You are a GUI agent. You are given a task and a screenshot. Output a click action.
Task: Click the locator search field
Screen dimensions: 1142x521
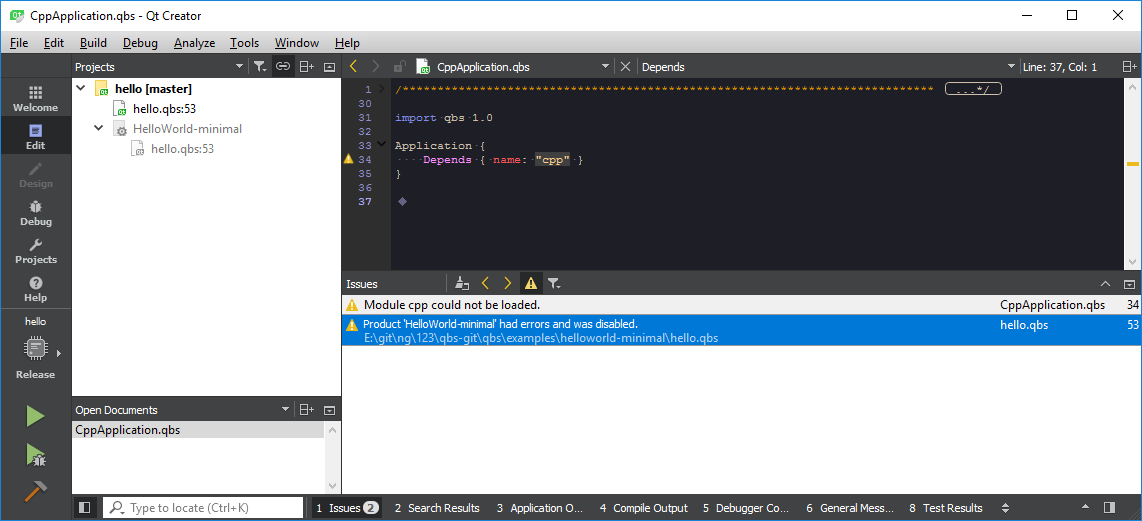point(212,508)
